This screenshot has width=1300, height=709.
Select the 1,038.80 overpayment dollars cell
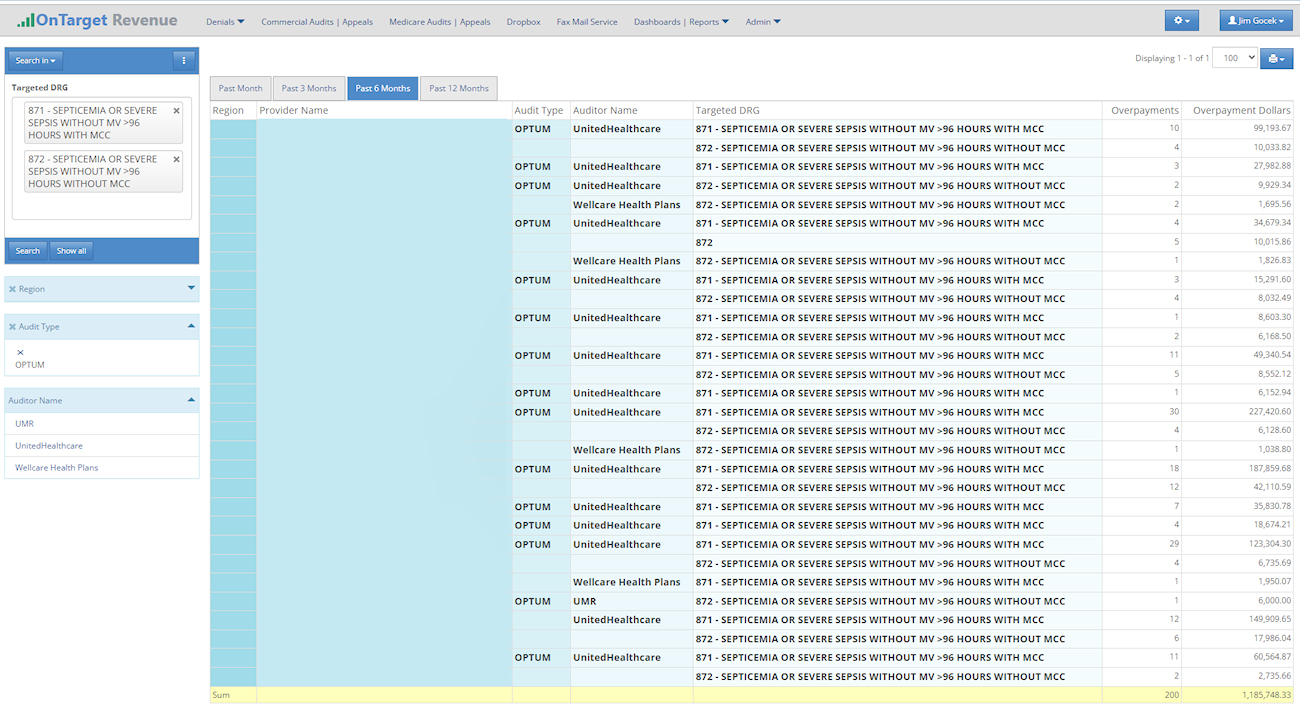[1238, 450]
